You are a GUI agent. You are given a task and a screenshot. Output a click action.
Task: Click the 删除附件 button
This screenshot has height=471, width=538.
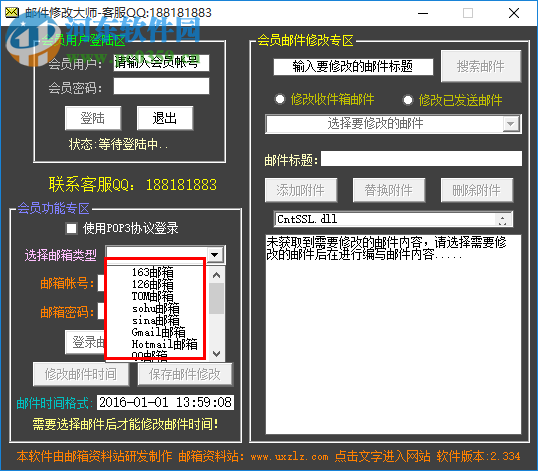[x=477, y=190]
